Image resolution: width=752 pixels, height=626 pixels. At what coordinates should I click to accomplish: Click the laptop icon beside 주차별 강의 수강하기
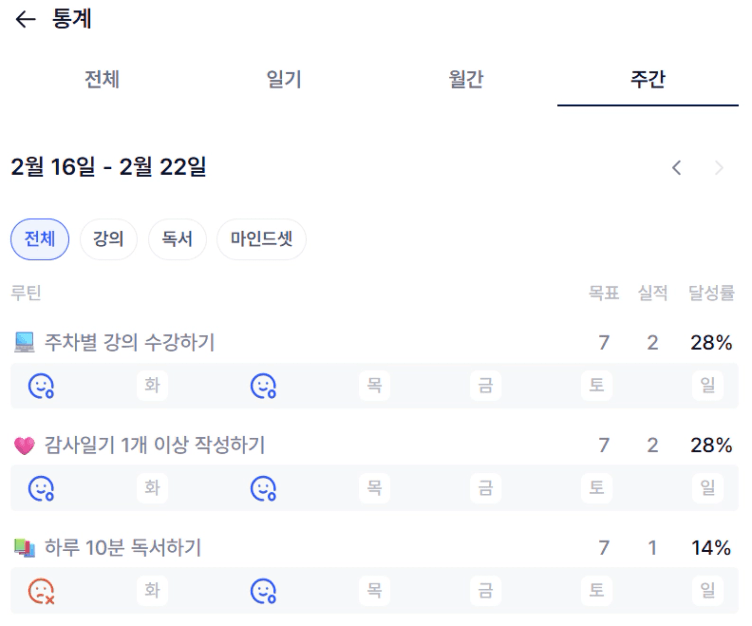(24, 343)
